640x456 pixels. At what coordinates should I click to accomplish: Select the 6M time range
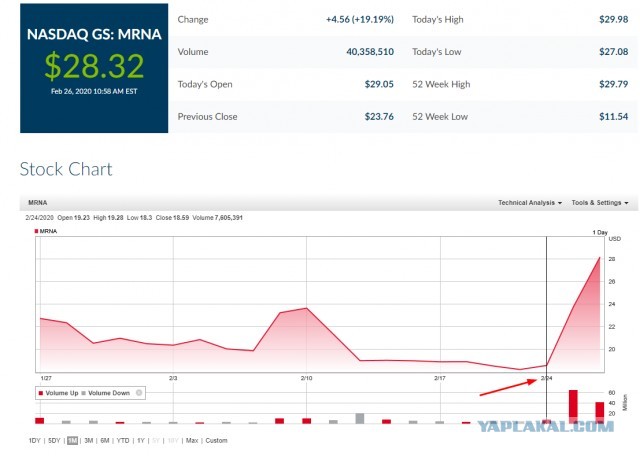click(105, 440)
